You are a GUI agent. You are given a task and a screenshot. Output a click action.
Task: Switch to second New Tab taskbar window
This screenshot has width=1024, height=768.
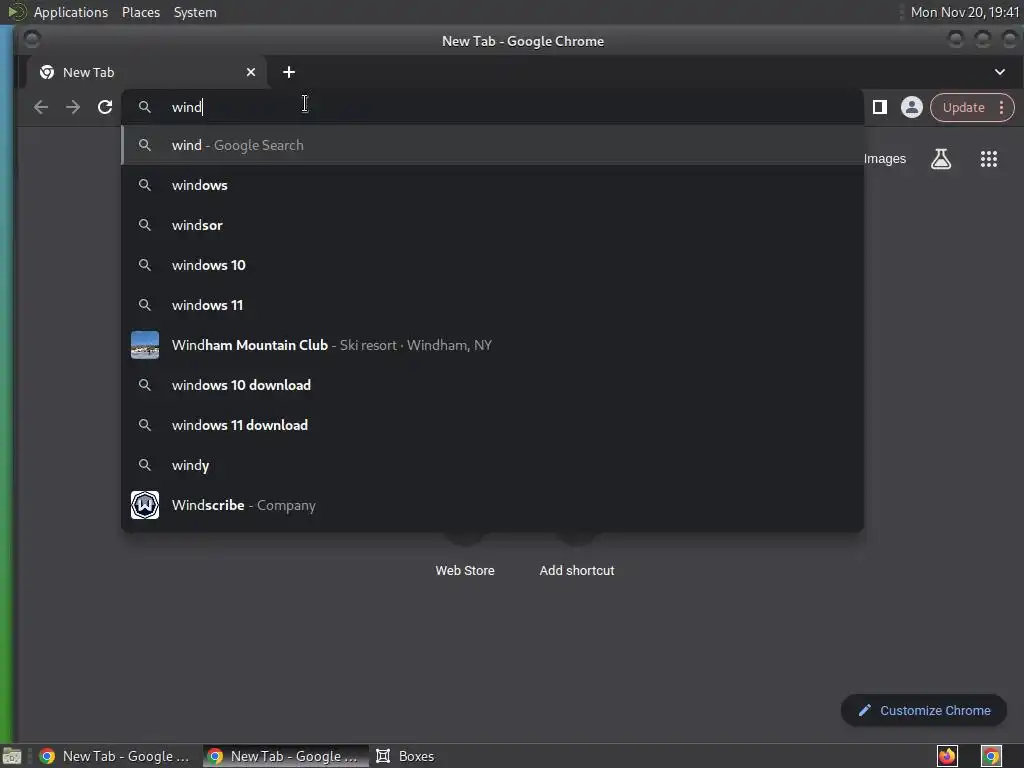coord(285,756)
